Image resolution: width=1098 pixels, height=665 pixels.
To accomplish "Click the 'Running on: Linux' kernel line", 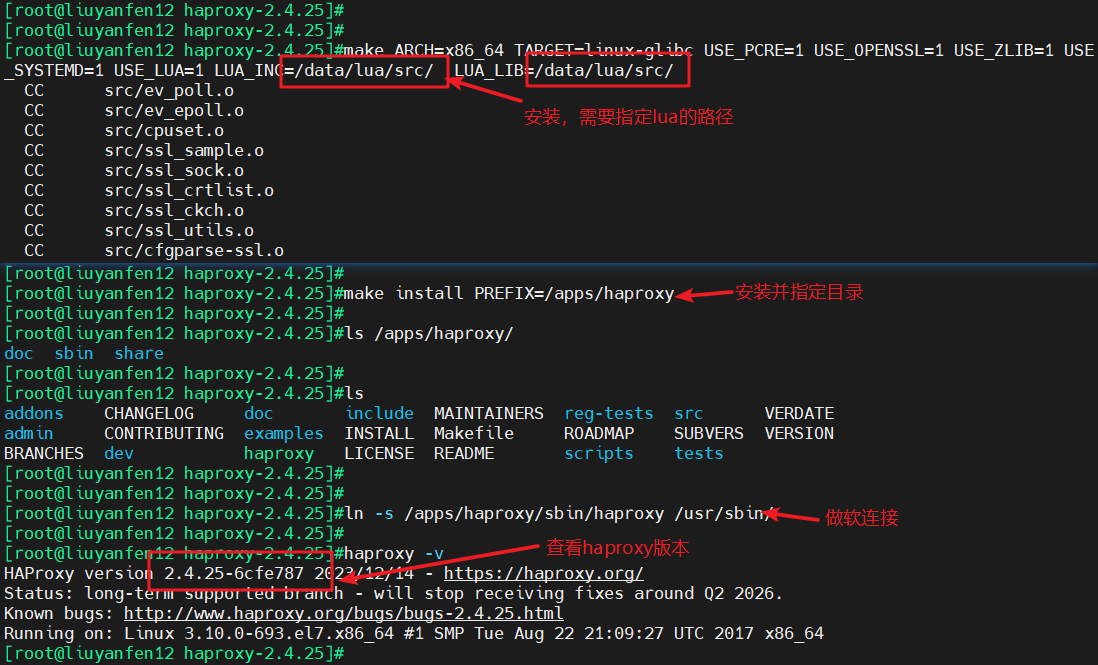I will [x=414, y=634].
